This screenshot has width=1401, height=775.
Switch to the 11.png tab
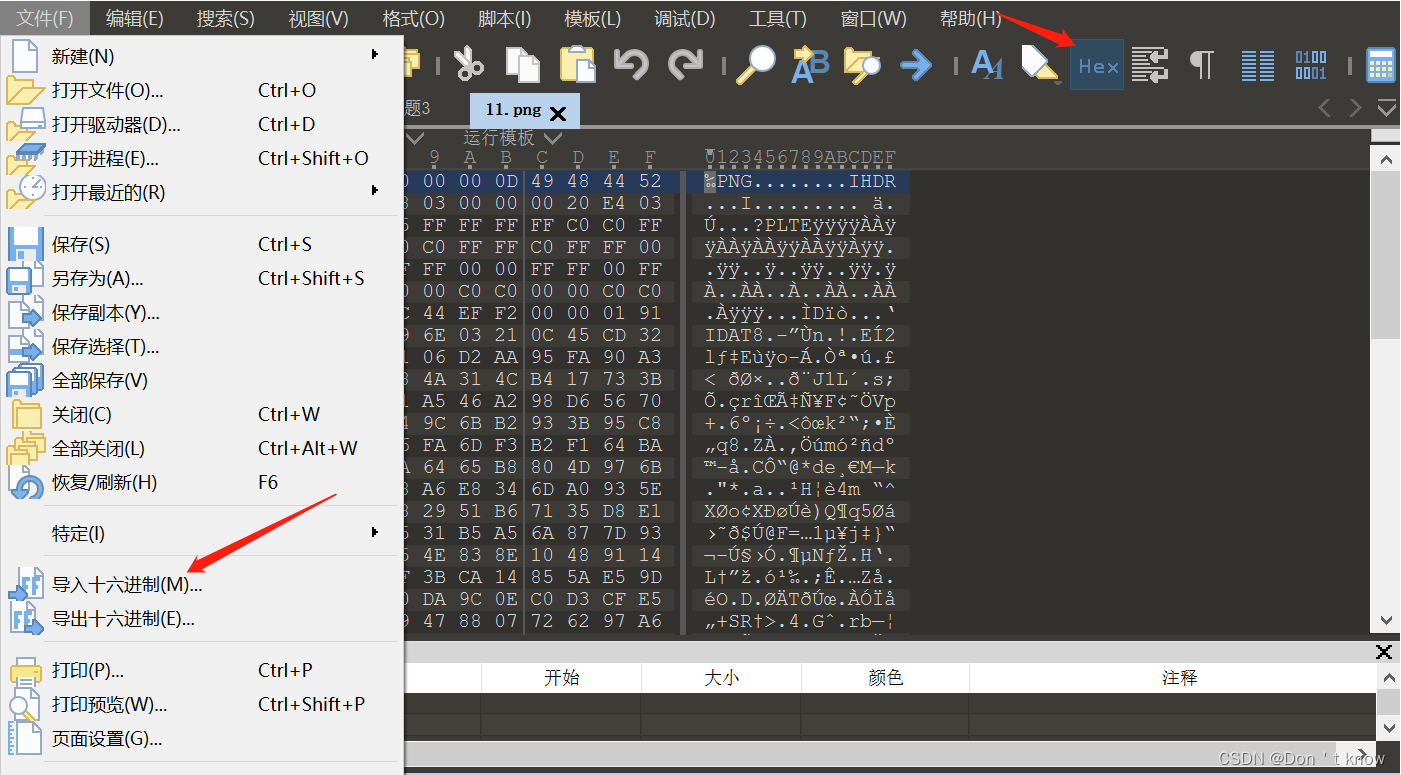(524, 111)
